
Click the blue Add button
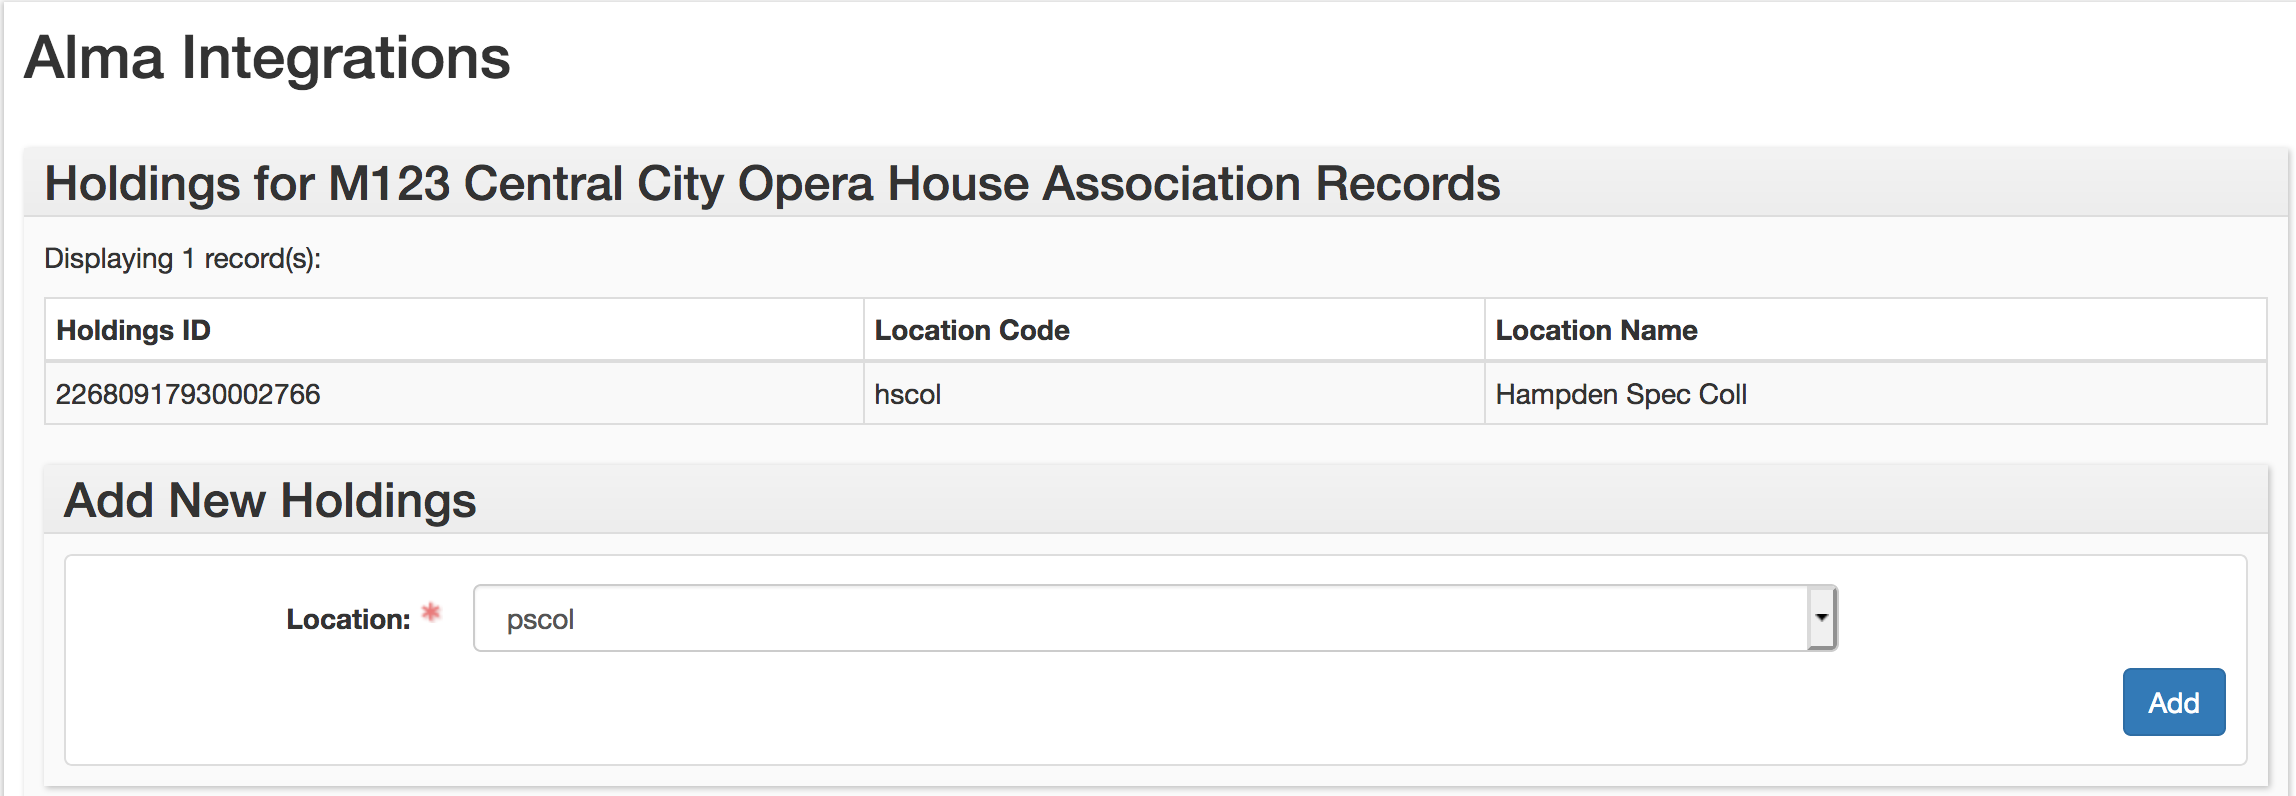2174,702
